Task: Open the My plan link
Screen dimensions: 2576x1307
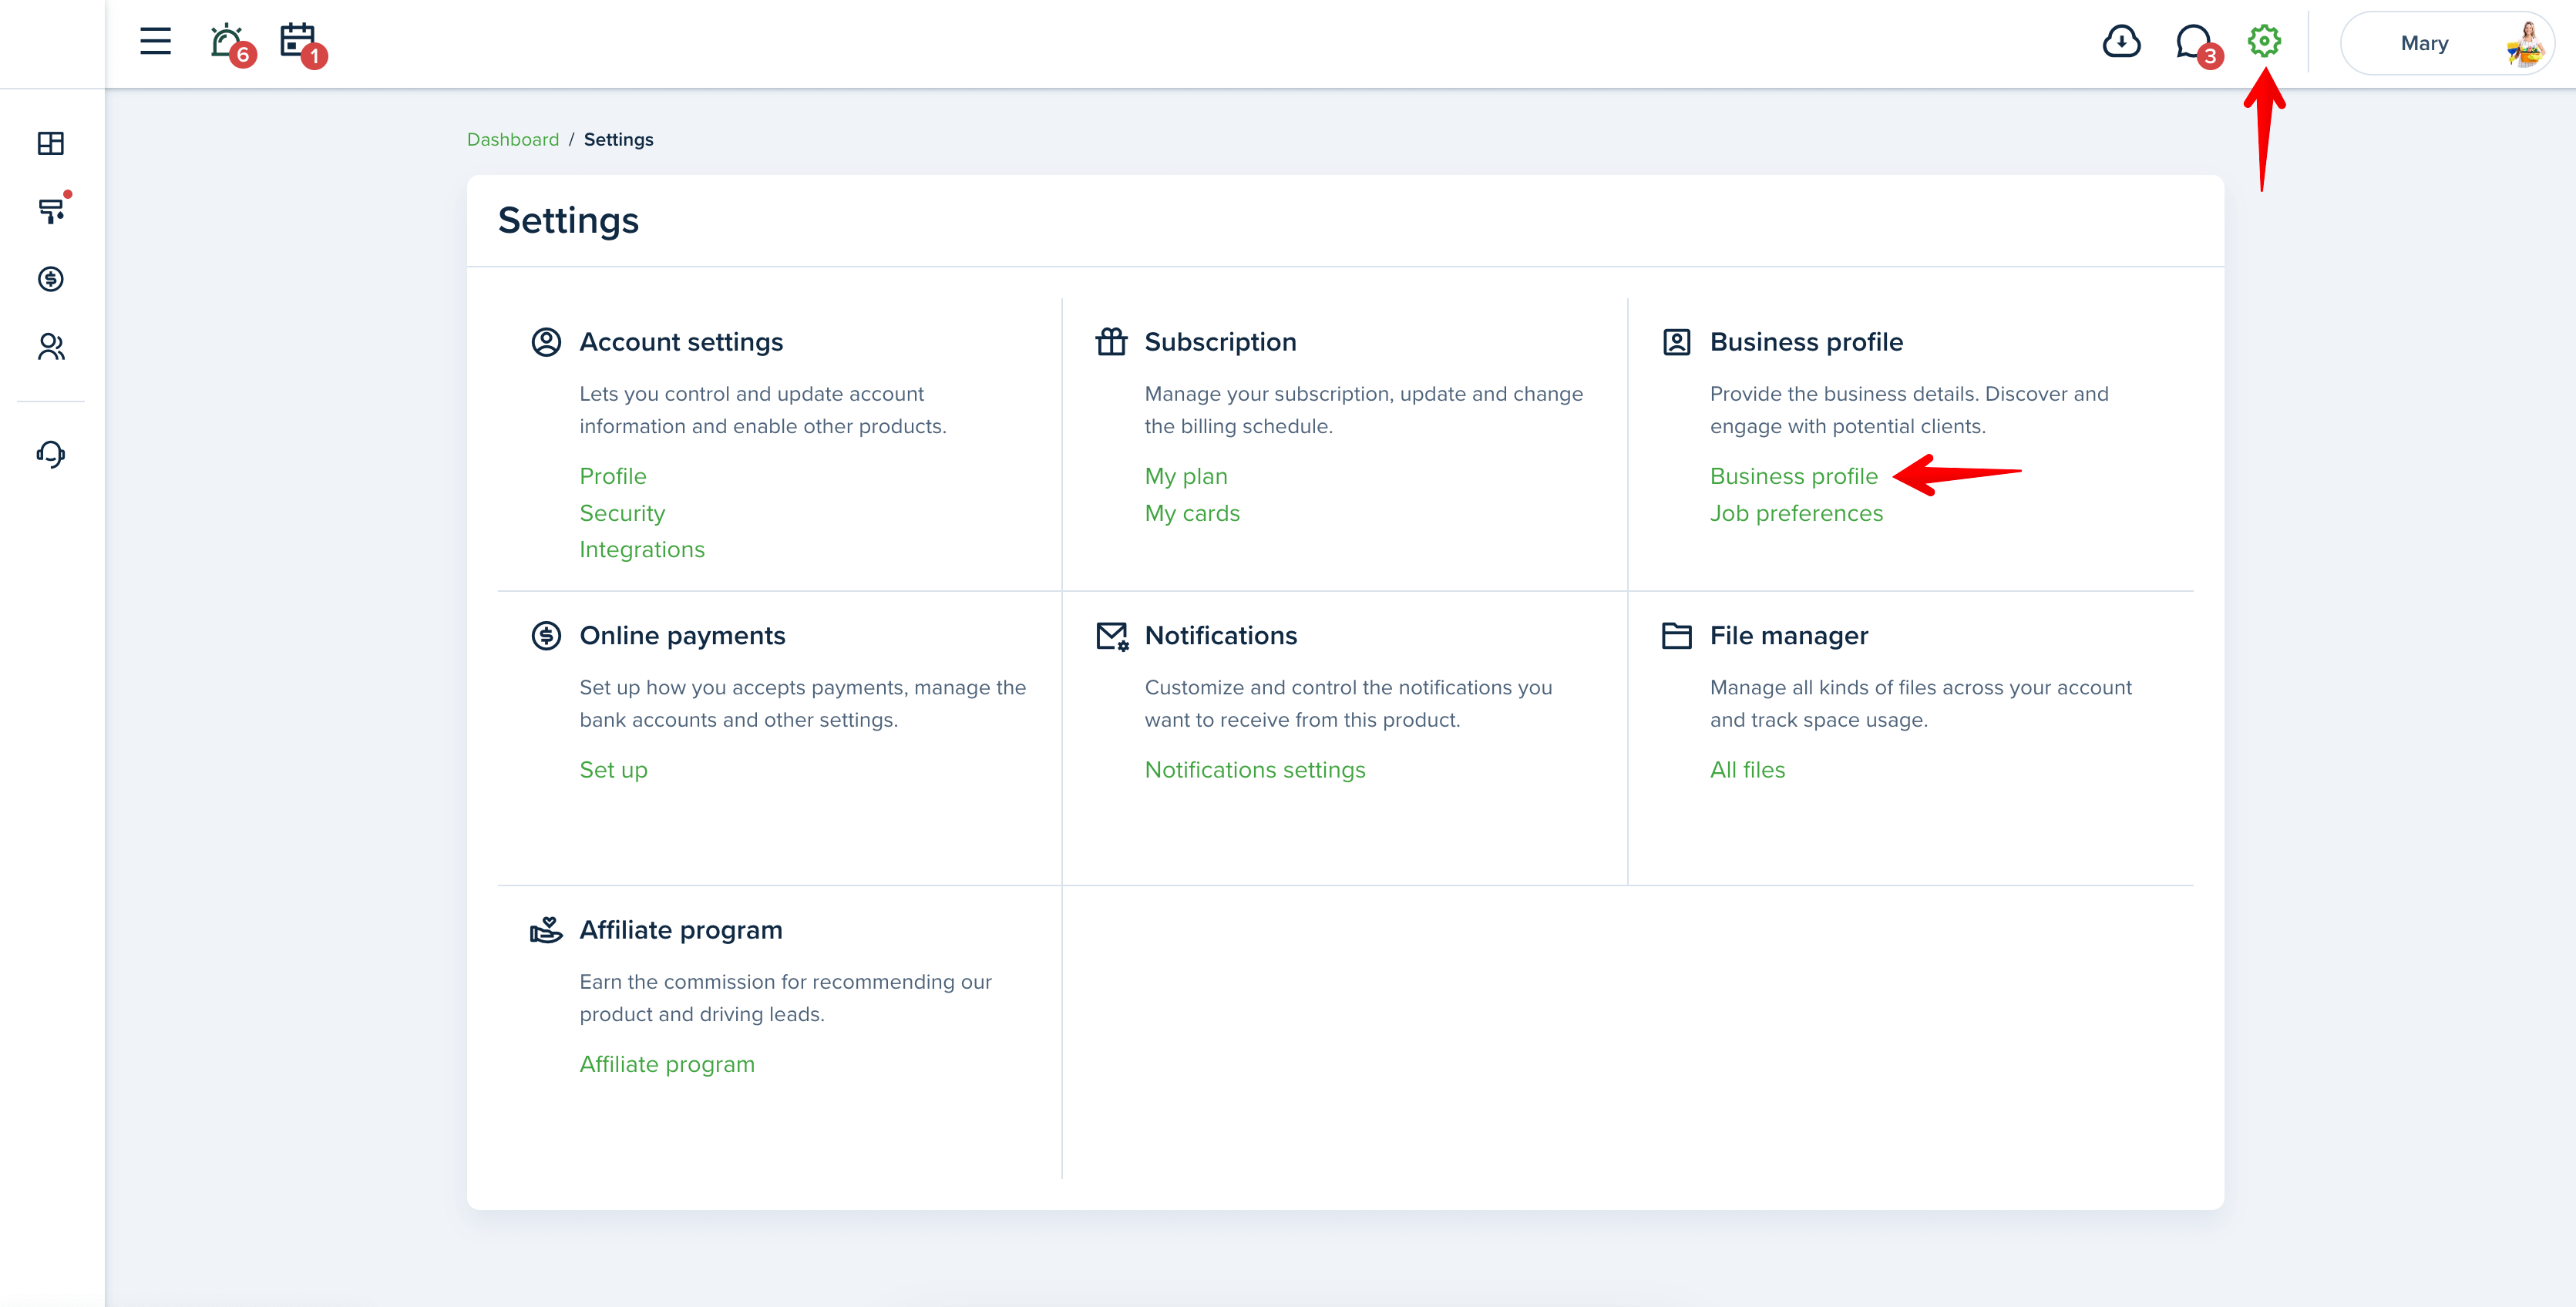Action: tap(1186, 476)
